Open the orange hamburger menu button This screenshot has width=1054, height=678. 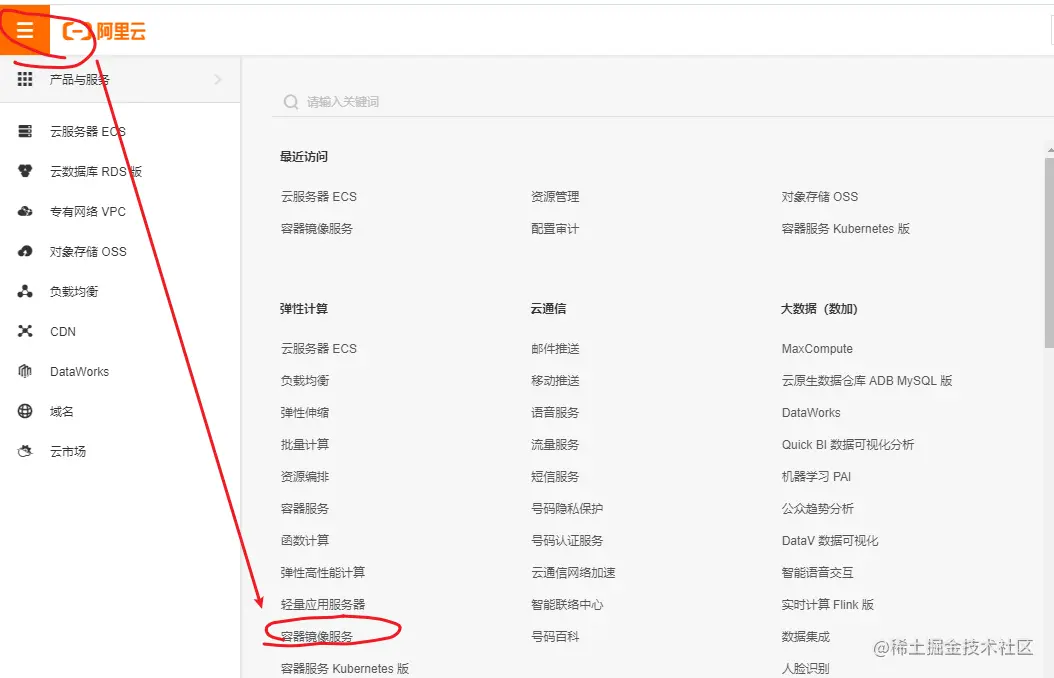pyautogui.click(x=25, y=30)
